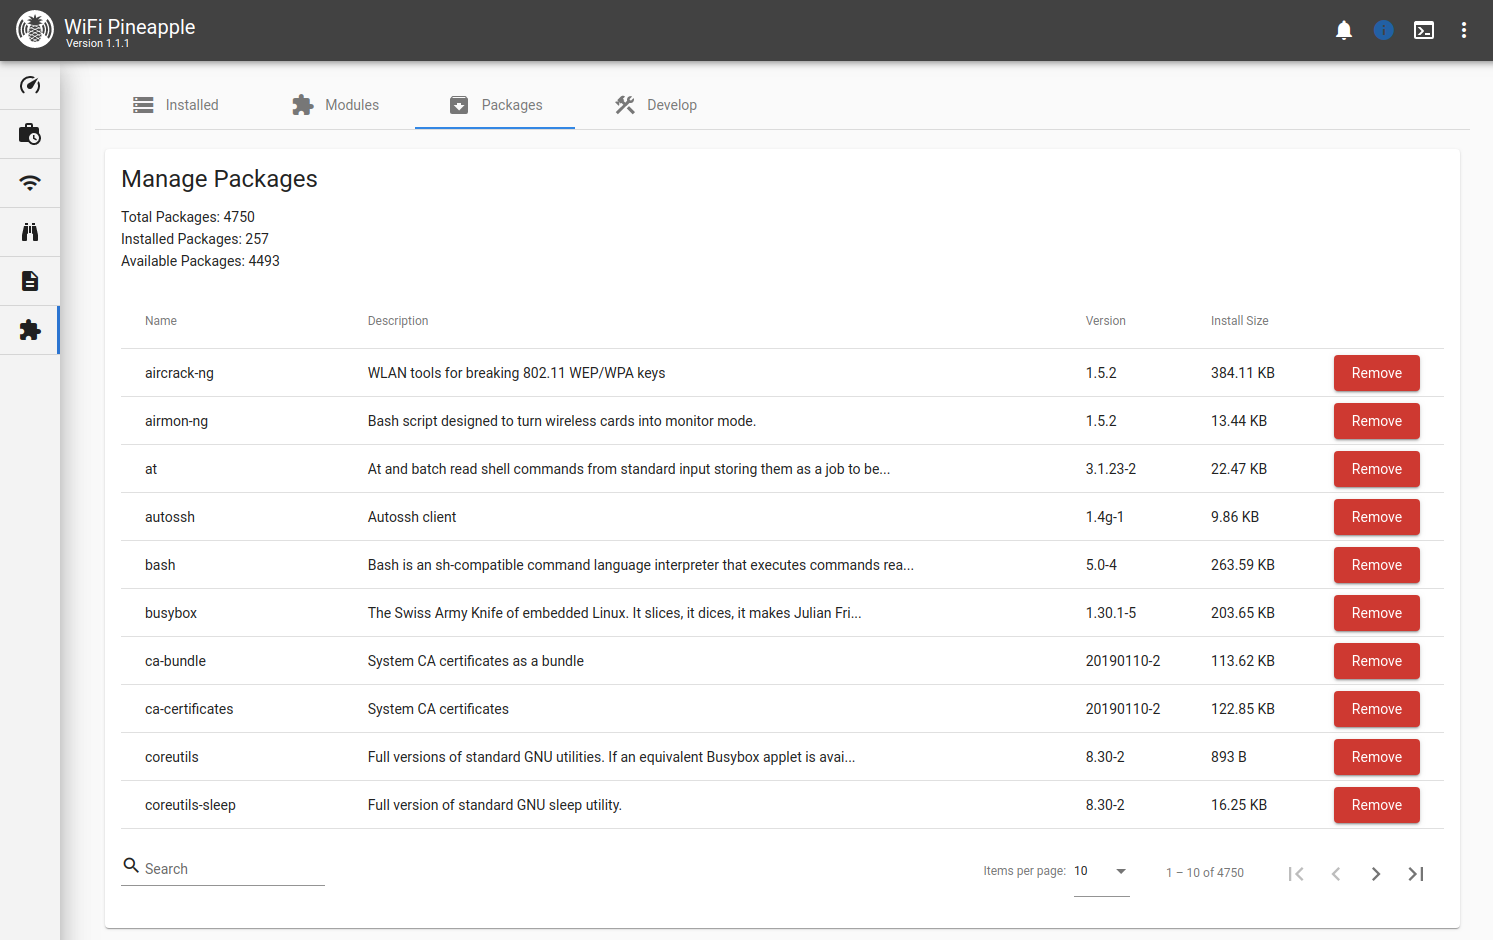Go to the first page of packages
Viewport: 1493px width, 940px height.
point(1296,874)
